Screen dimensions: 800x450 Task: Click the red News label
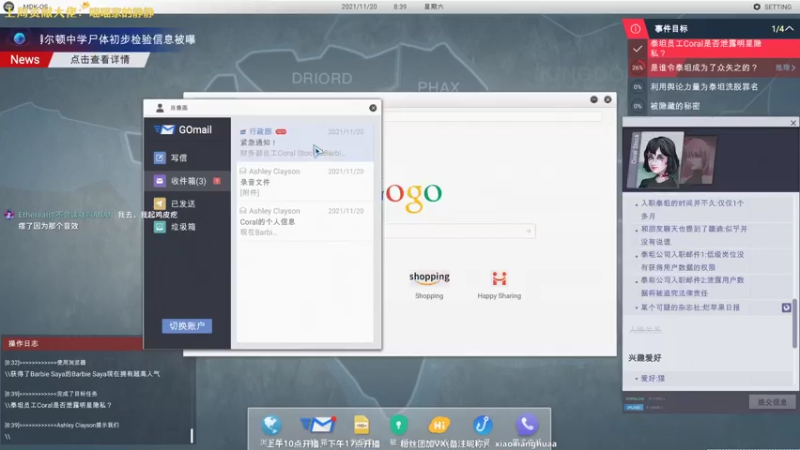[24, 60]
